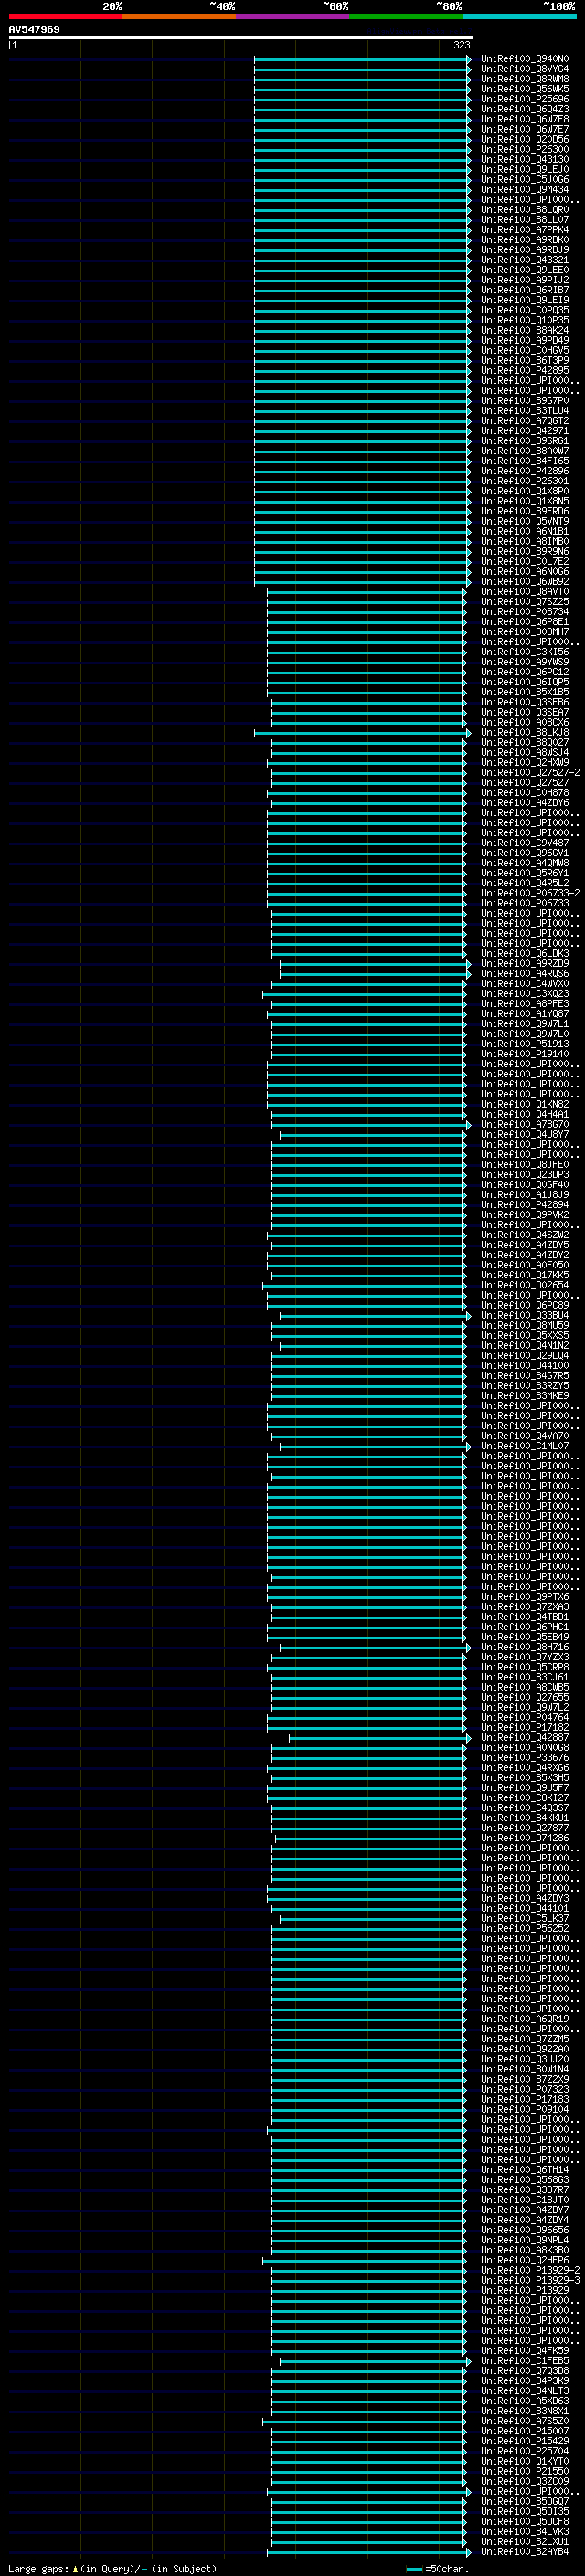Click the red 20% identity legend bar
585x2576 pixels.
(x=65, y=16)
